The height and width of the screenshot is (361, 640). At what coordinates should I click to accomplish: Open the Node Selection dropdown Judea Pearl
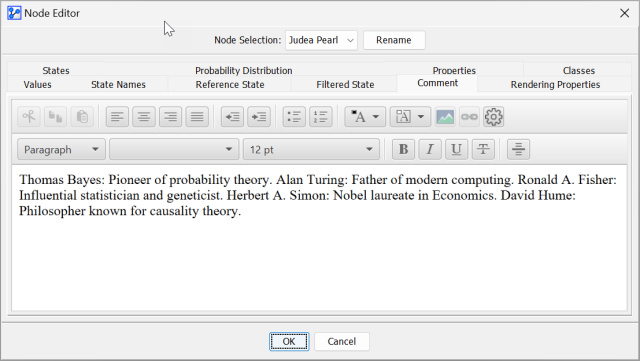click(321, 40)
